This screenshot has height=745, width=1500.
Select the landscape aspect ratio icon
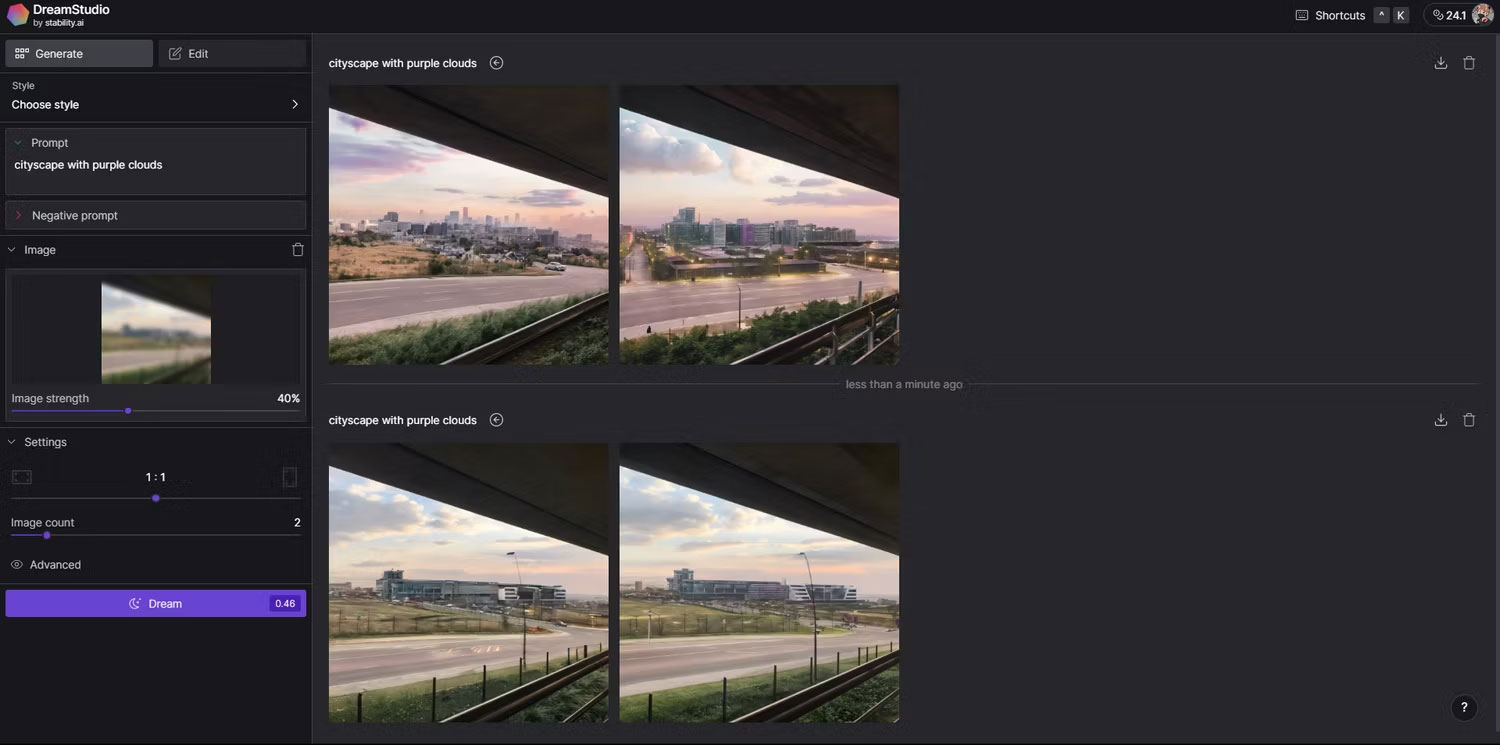pyautogui.click(x=21, y=475)
